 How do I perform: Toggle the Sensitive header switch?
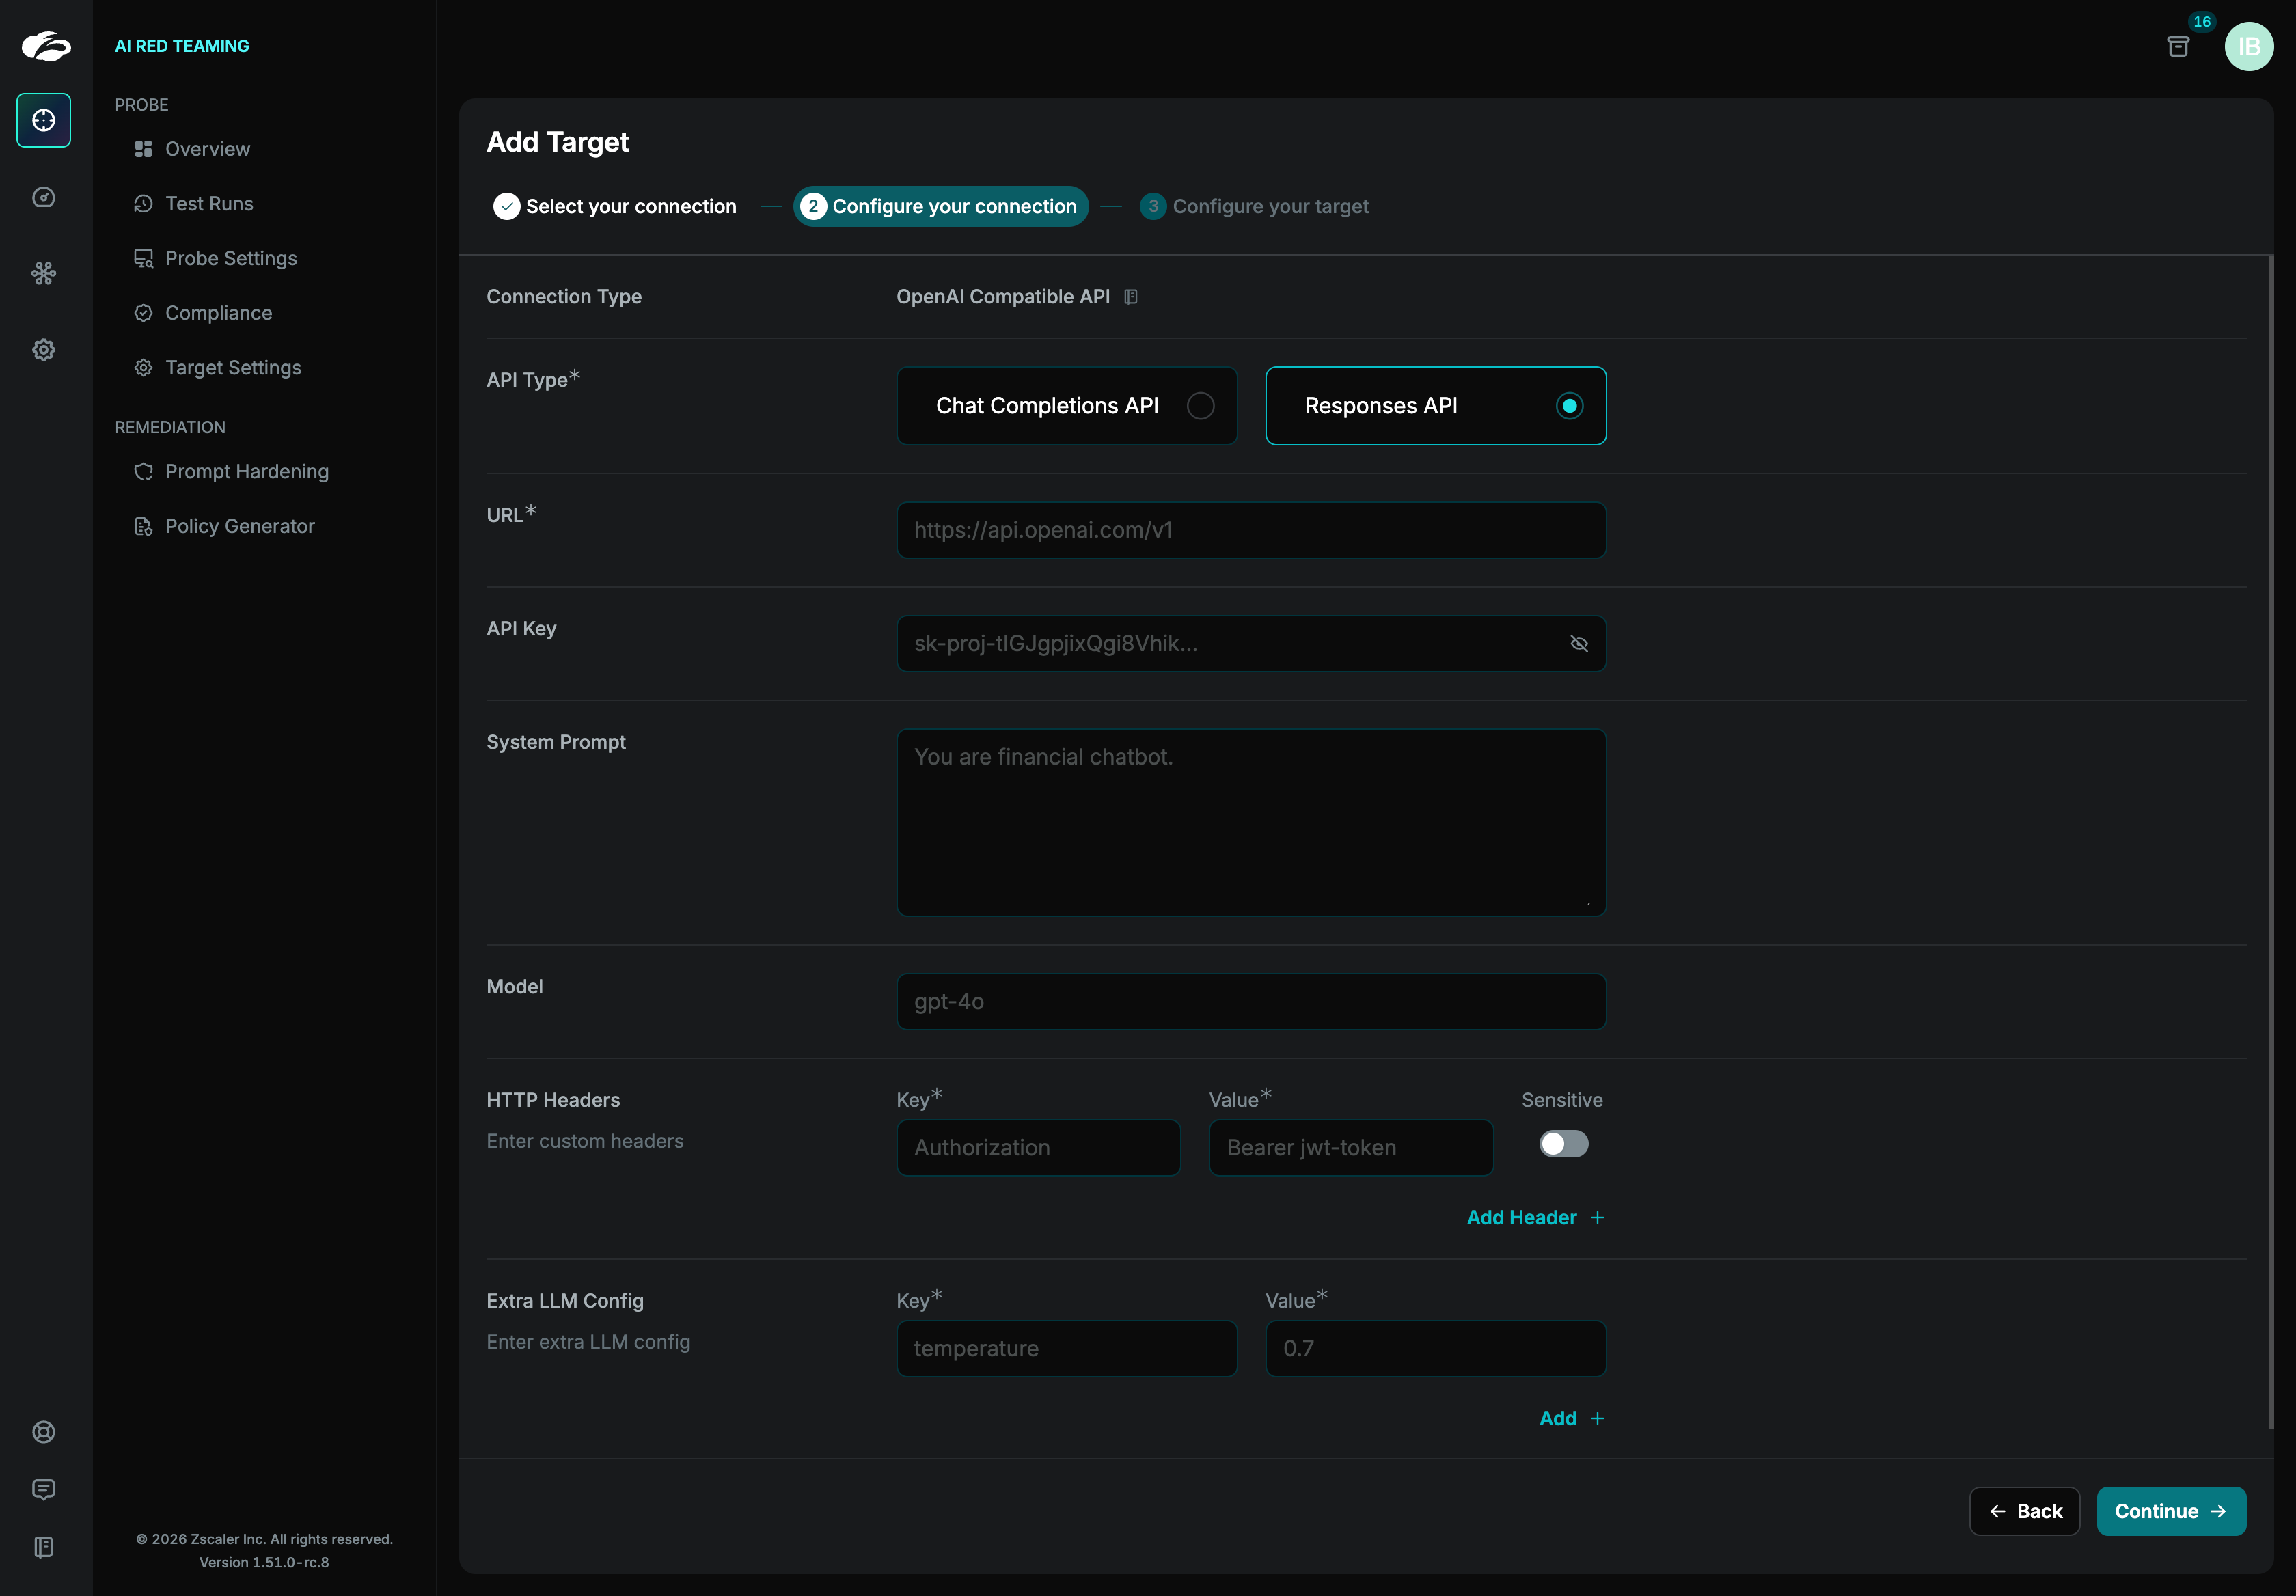tap(1563, 1144)
